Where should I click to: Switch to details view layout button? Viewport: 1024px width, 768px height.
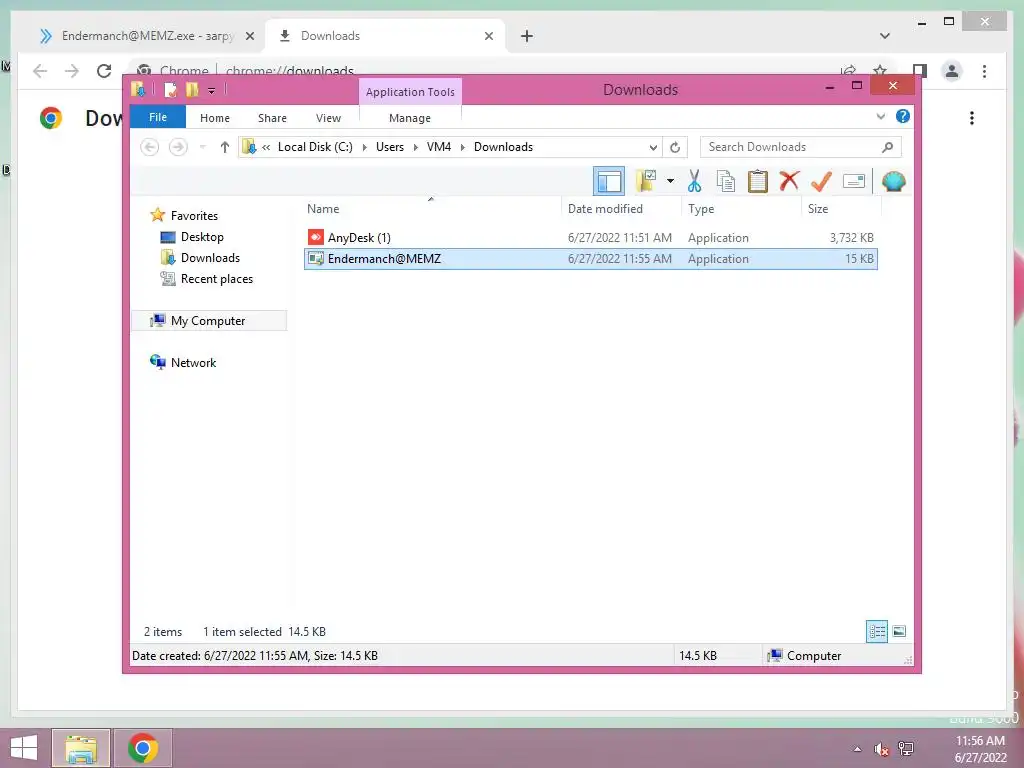coord(876,632)
